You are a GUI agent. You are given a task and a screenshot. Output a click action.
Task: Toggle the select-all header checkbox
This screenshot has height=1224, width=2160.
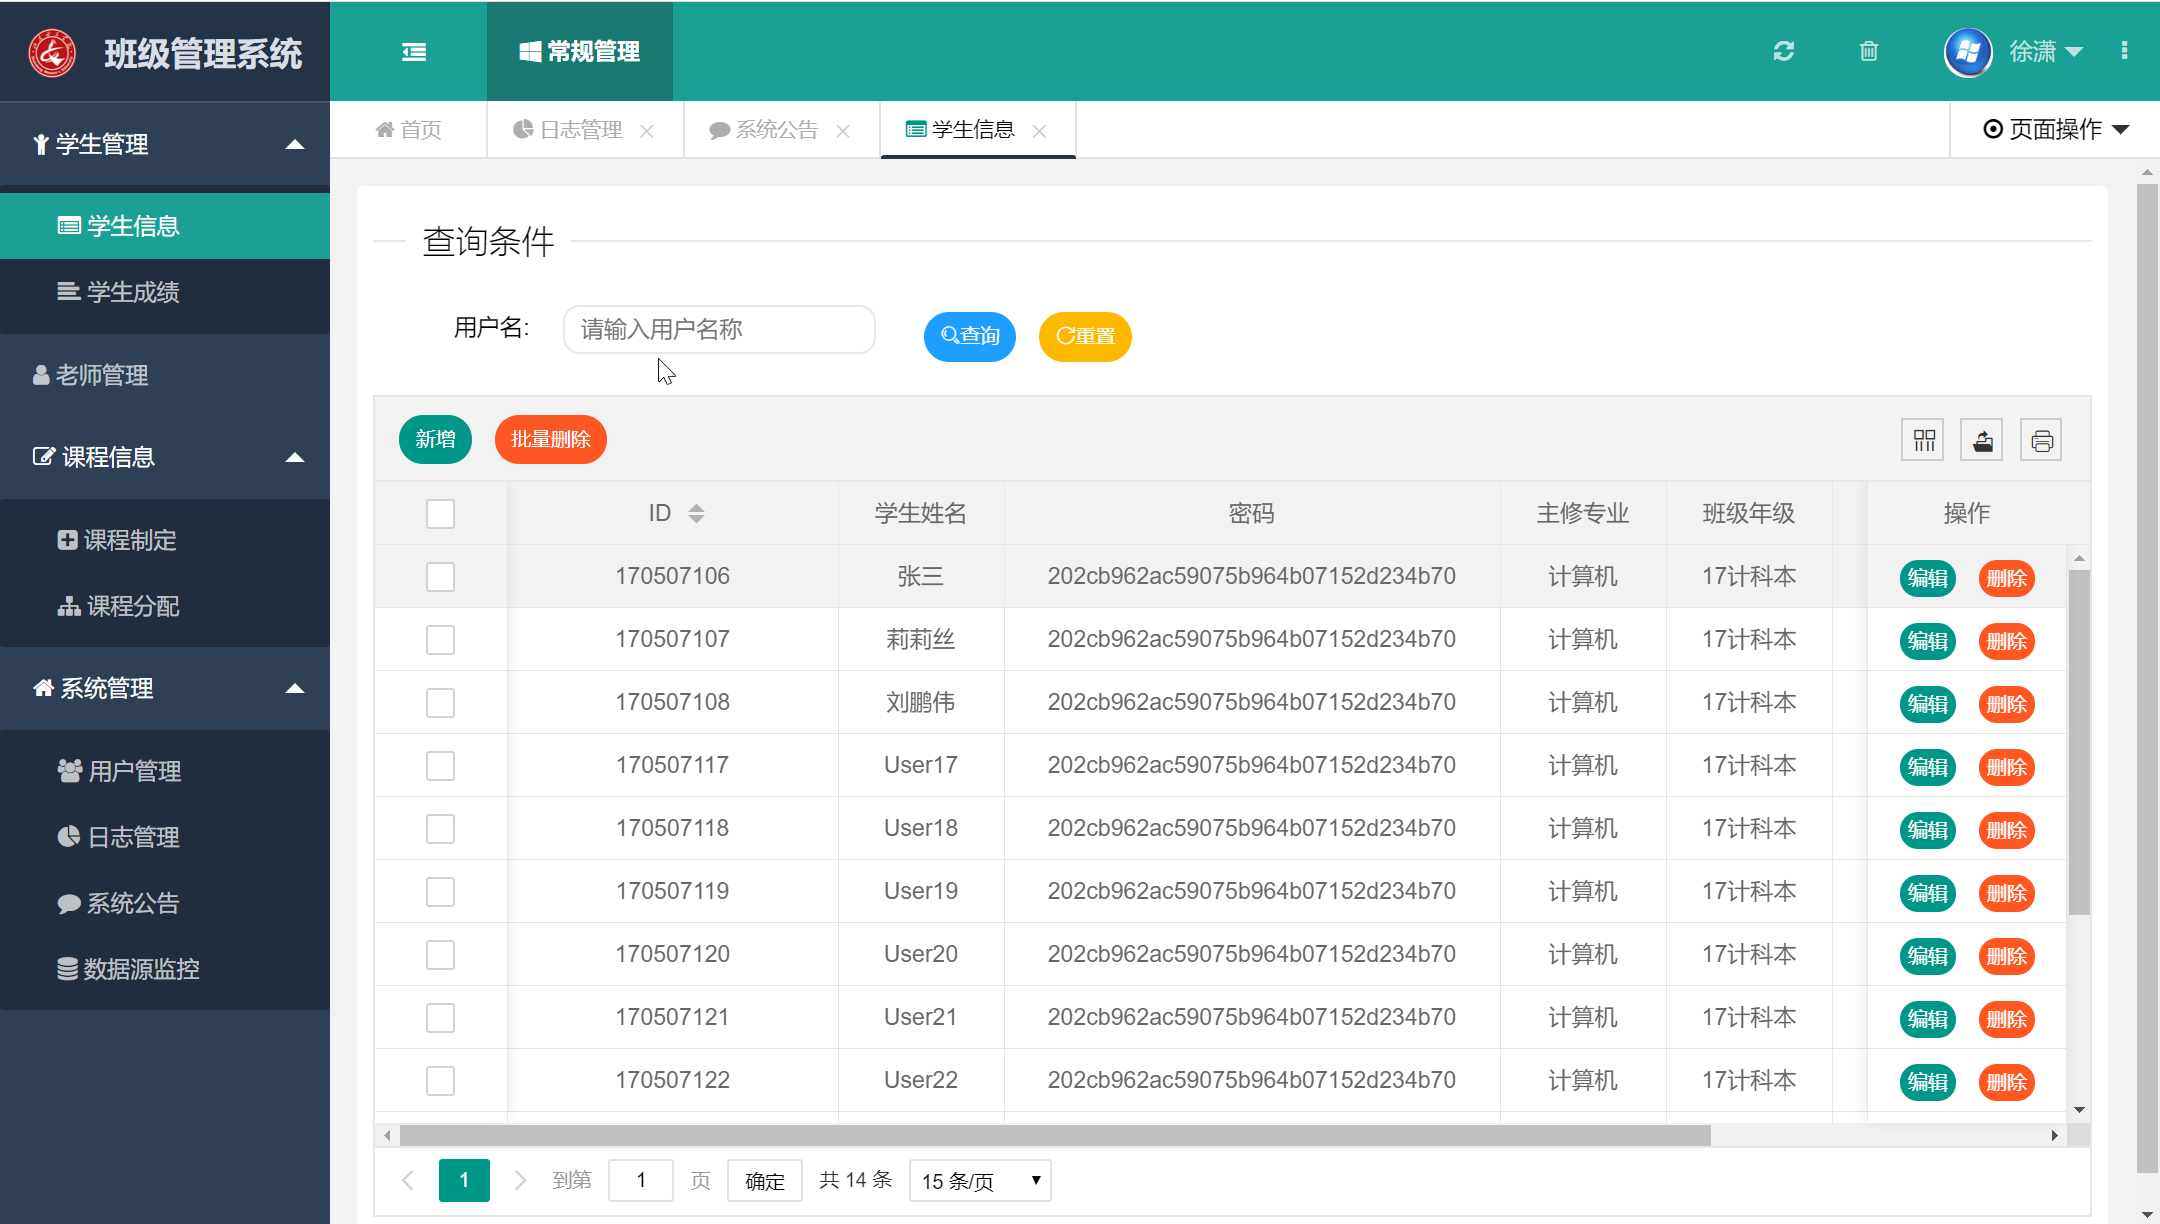coord(440,513)
